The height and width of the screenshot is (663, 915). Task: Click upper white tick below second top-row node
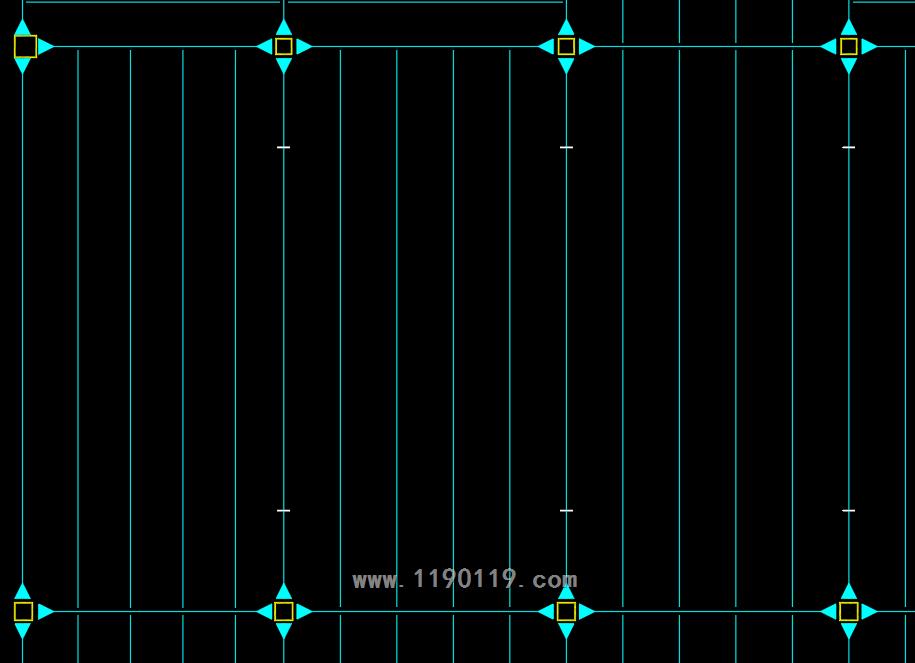tap(284, 147)
